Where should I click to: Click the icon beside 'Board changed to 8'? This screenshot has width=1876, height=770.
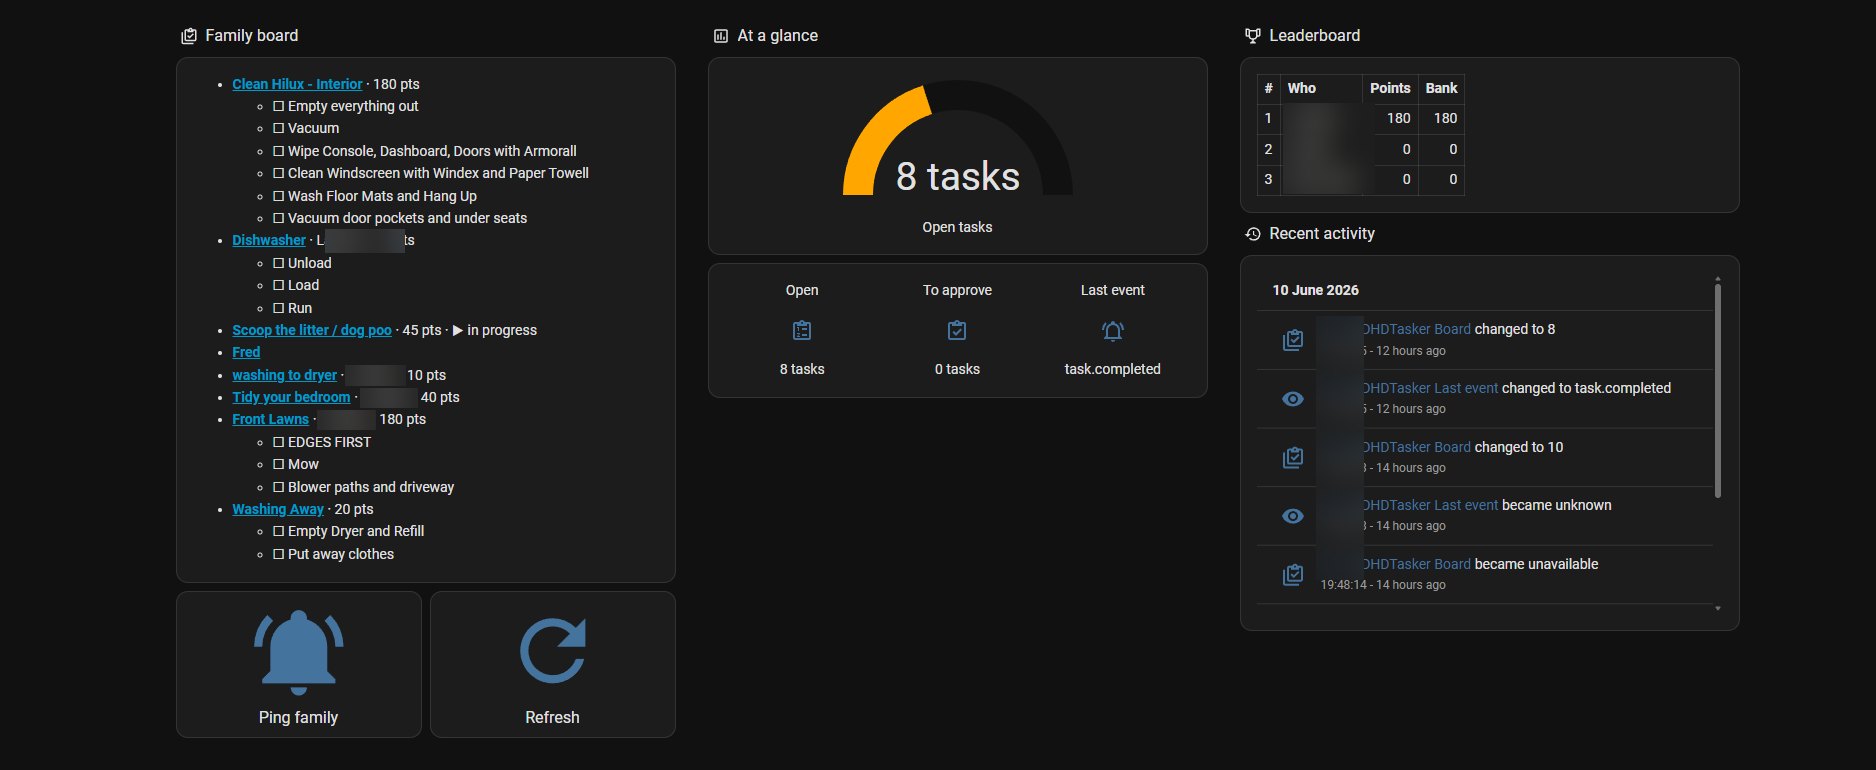[1293, 340]
